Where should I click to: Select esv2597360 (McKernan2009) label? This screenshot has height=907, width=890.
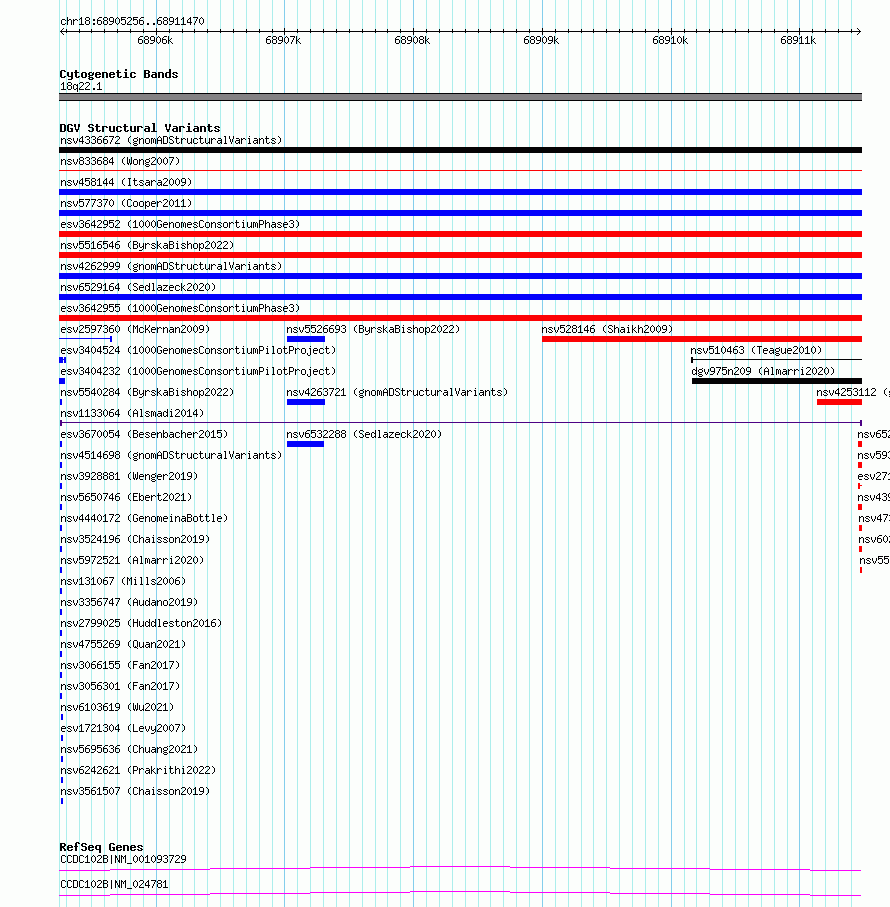click(x=135, y=329)
